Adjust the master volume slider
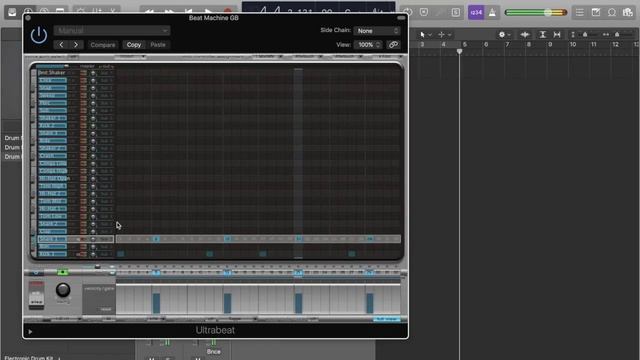640x360 pixels. click(536, 13)
